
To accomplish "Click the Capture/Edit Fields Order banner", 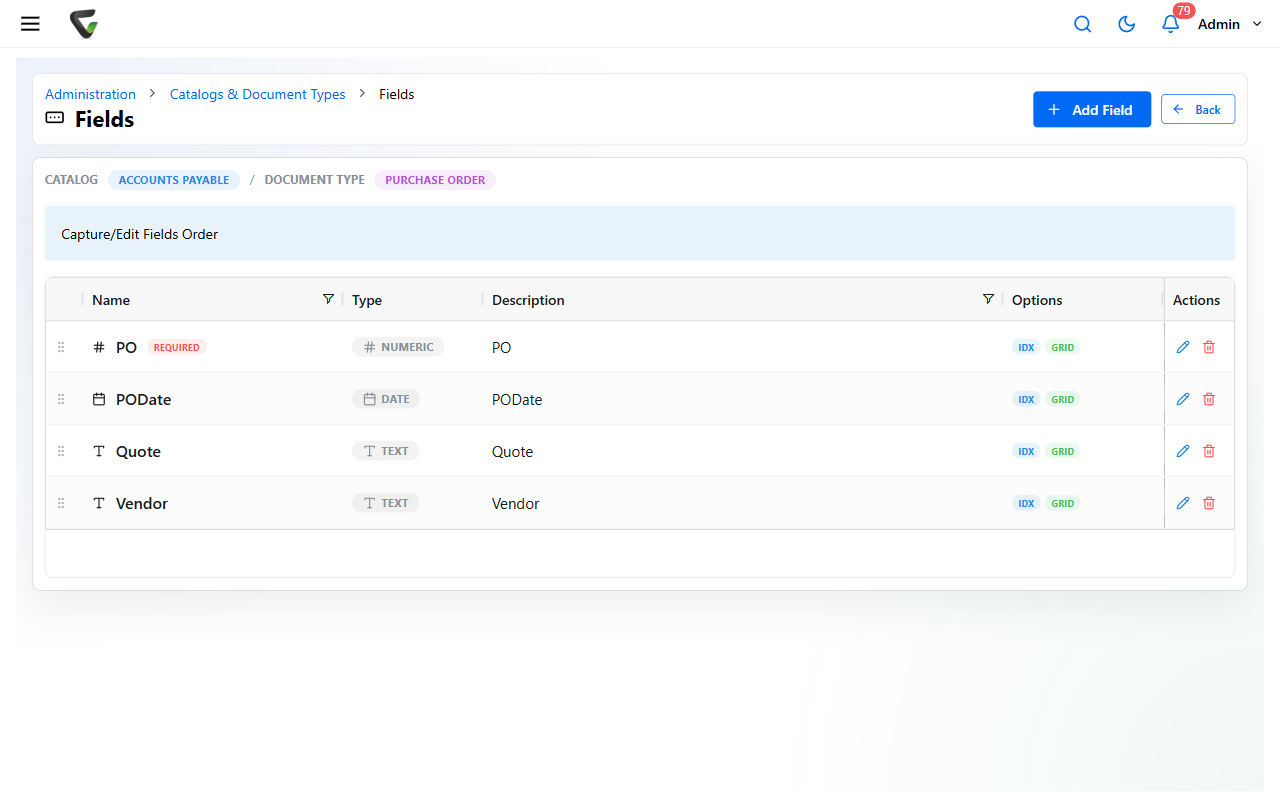I will tap(640, 234).
